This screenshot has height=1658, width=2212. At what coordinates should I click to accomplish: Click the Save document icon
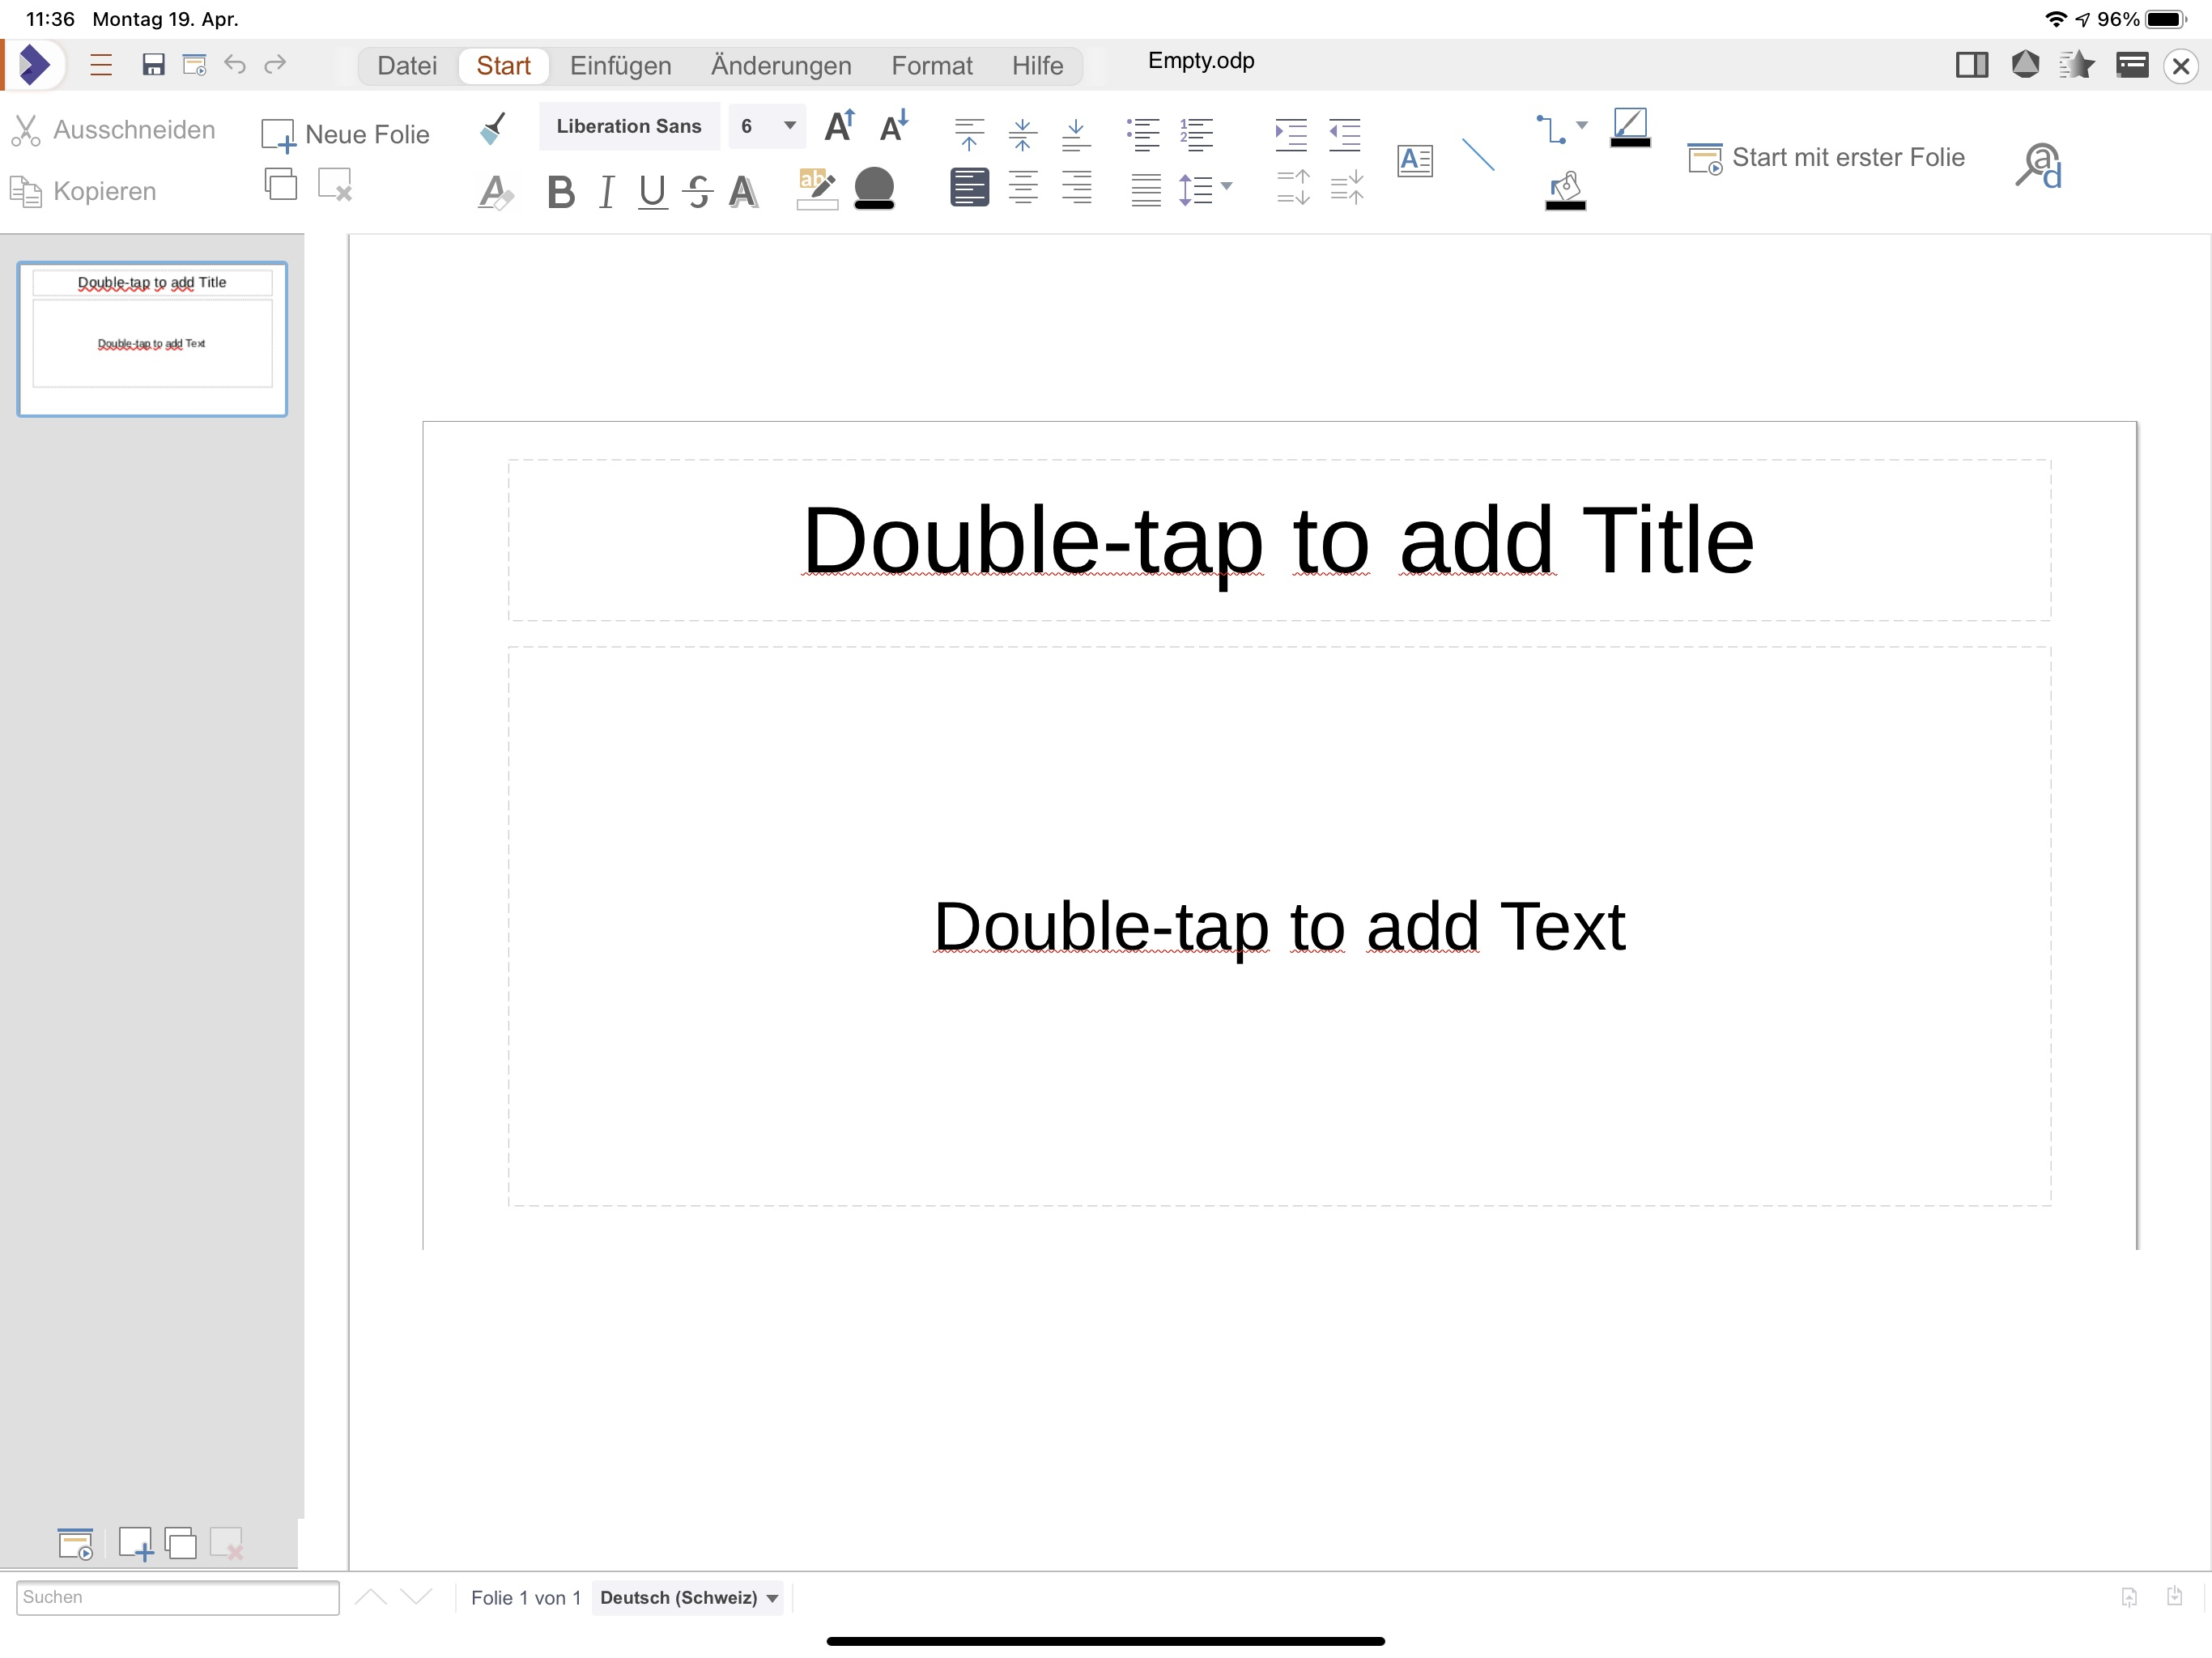[x=153, y=65]
